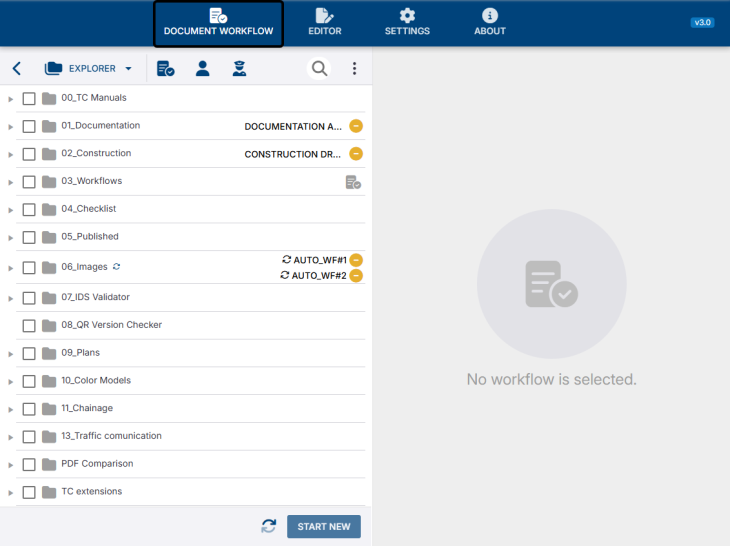
Task: Click the refresh icon beside Start New
Action: pyautogui.click(x=269, y=526)
